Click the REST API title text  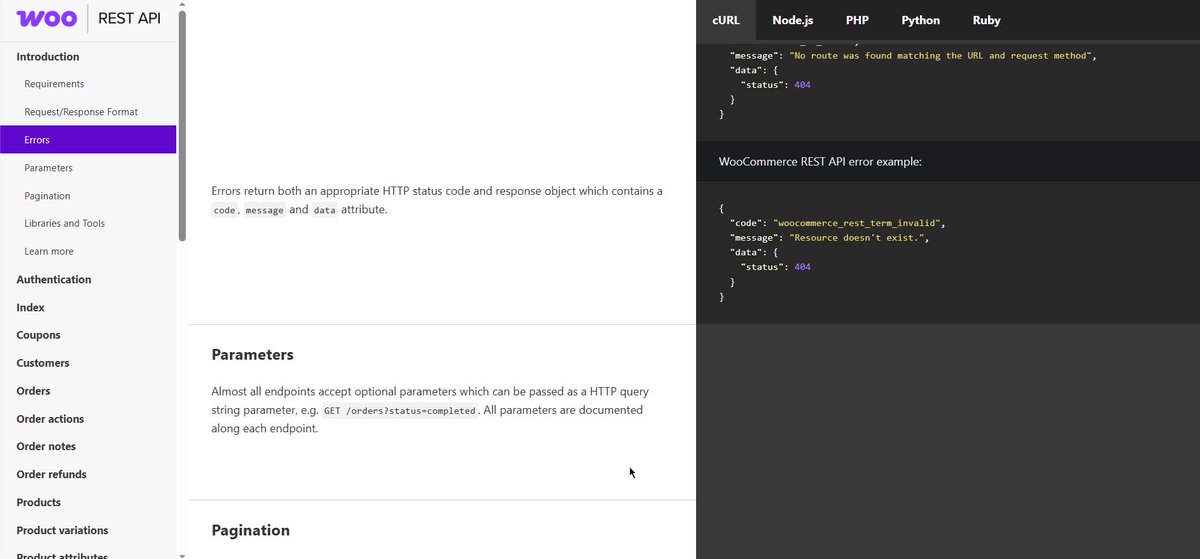[129, 18]
